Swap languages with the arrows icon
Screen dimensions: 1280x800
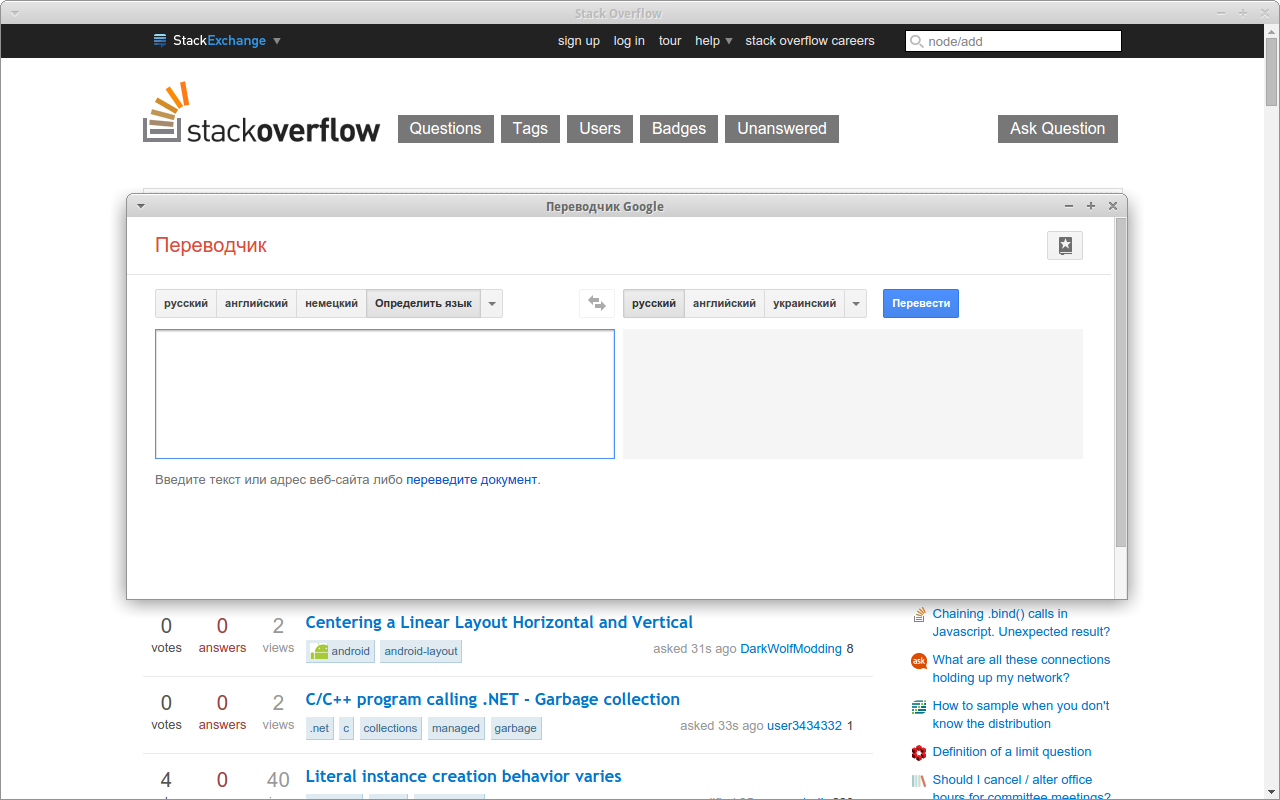[597, 303]
